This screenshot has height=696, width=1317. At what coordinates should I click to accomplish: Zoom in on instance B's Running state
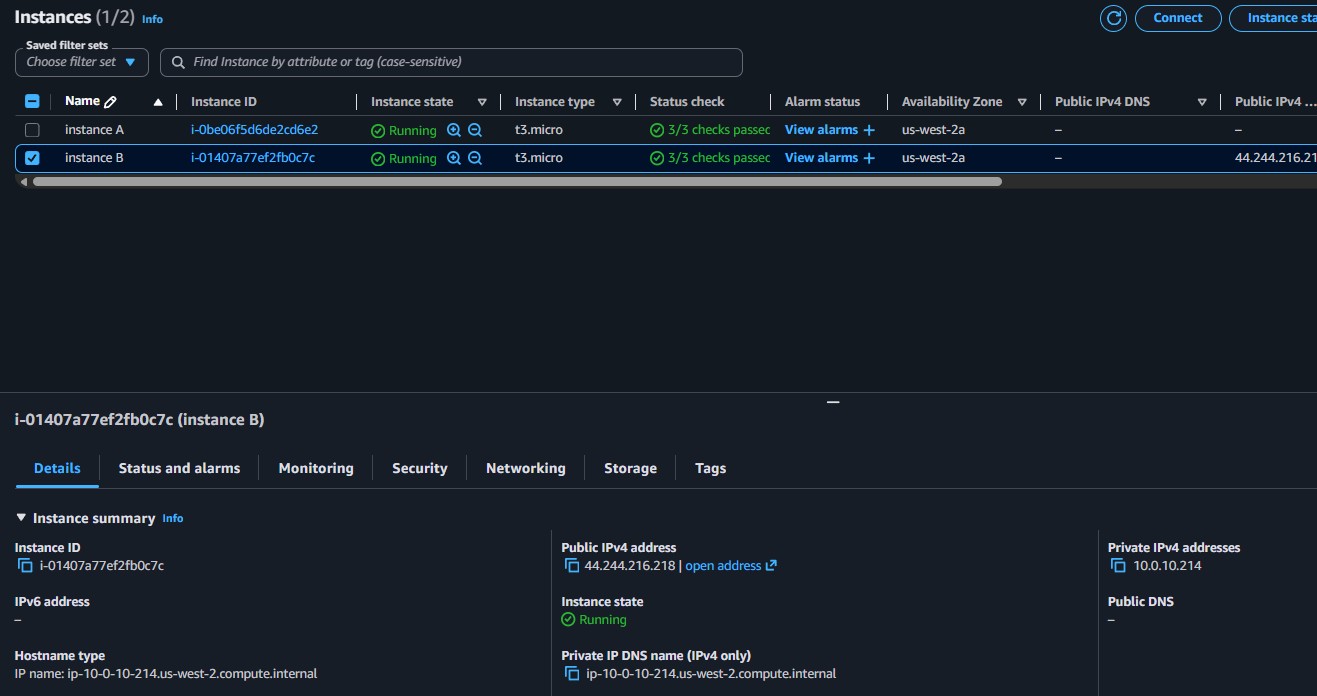tap(454, 157)
